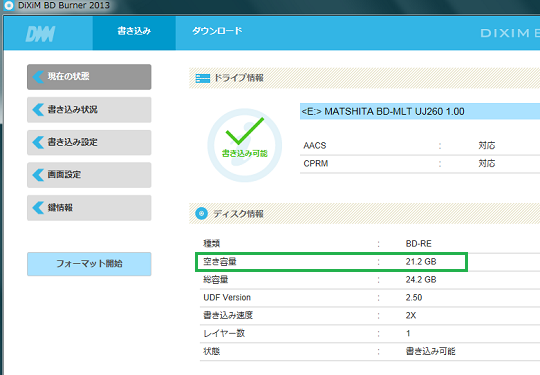Click the レイヤー数 label
This screenshot has height=375, width=540.
(224, 333)
